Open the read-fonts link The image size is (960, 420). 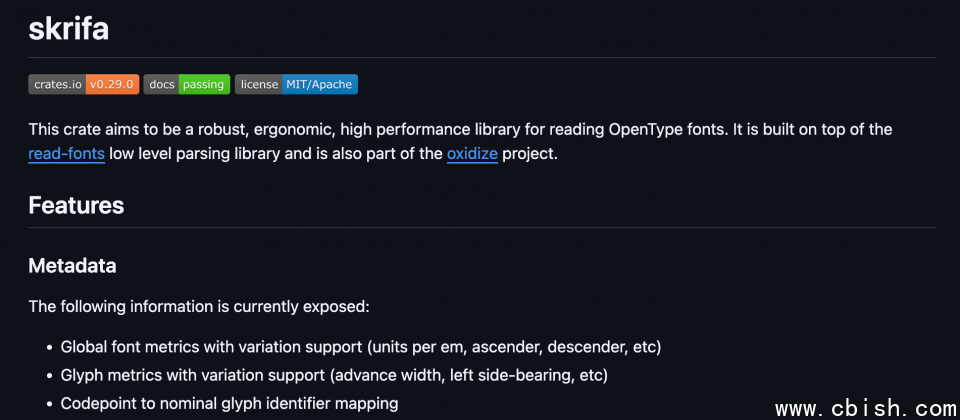[66, 155]
